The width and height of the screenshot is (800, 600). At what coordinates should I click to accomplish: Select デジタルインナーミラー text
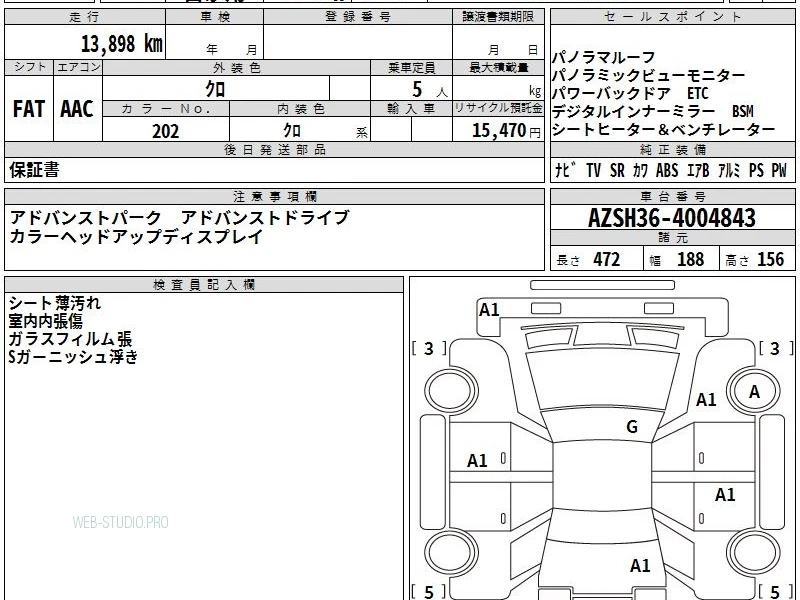(634, 111)
